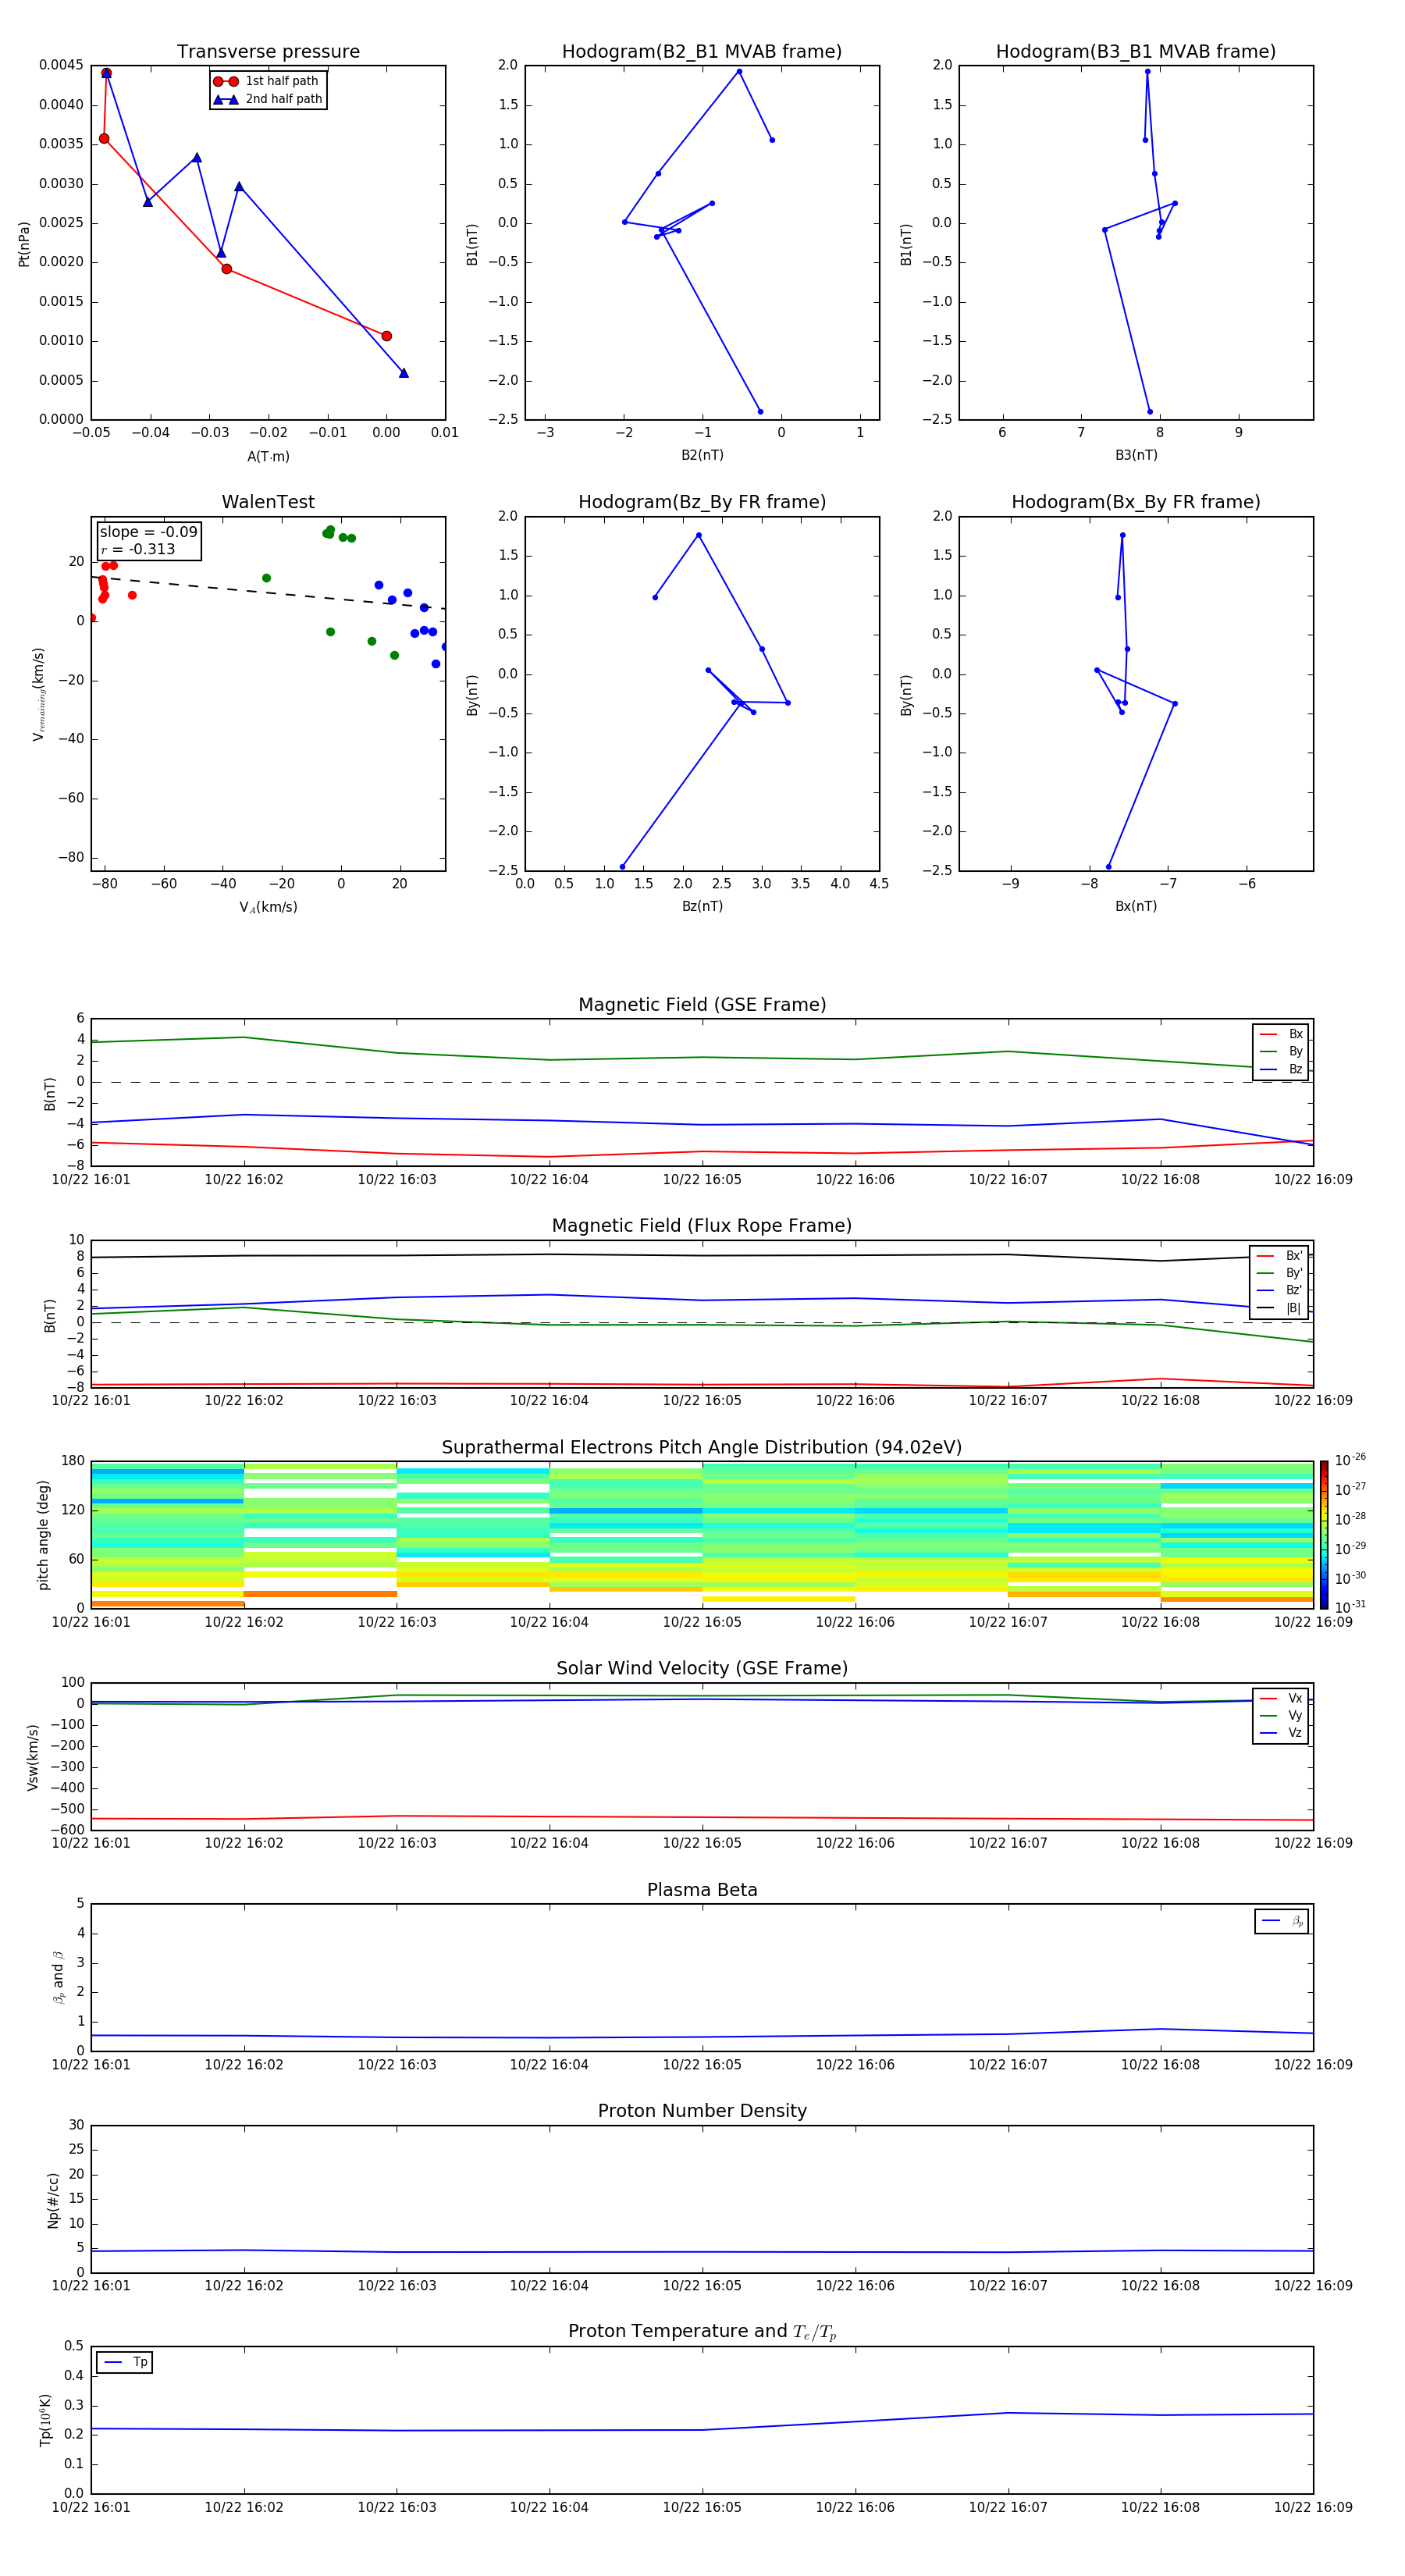The image size is (1405, 2576).
Task: Click the "Np(#/cc)" y-axis label
Action: coord(53,2199)
